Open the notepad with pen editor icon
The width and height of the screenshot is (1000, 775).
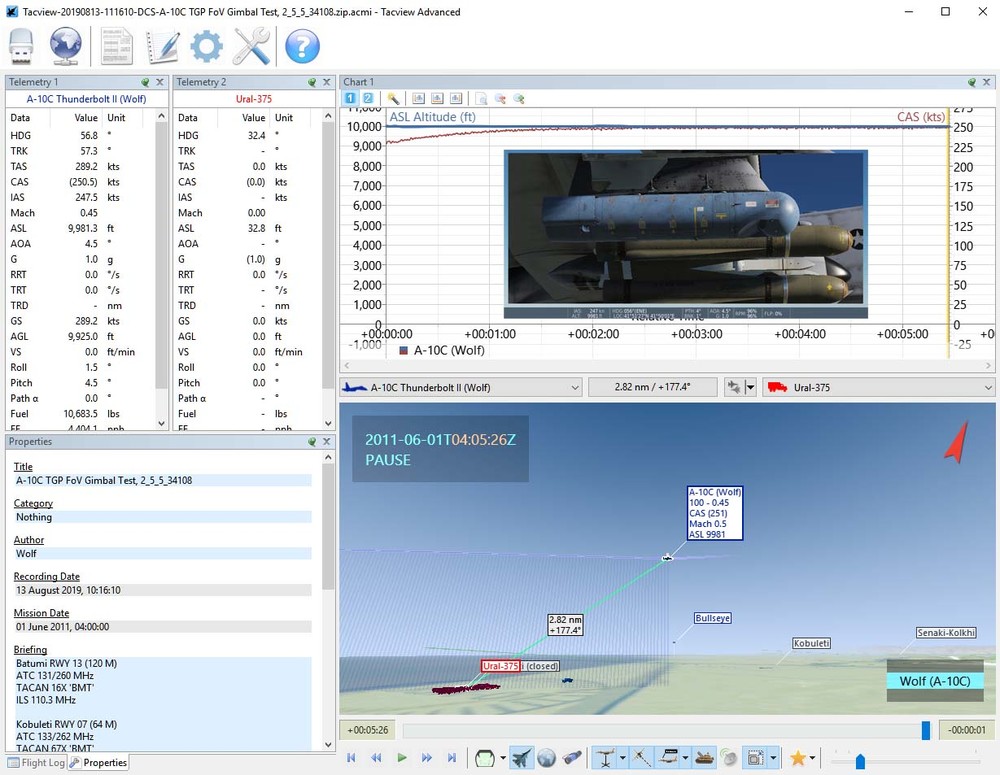coord(163,46)
